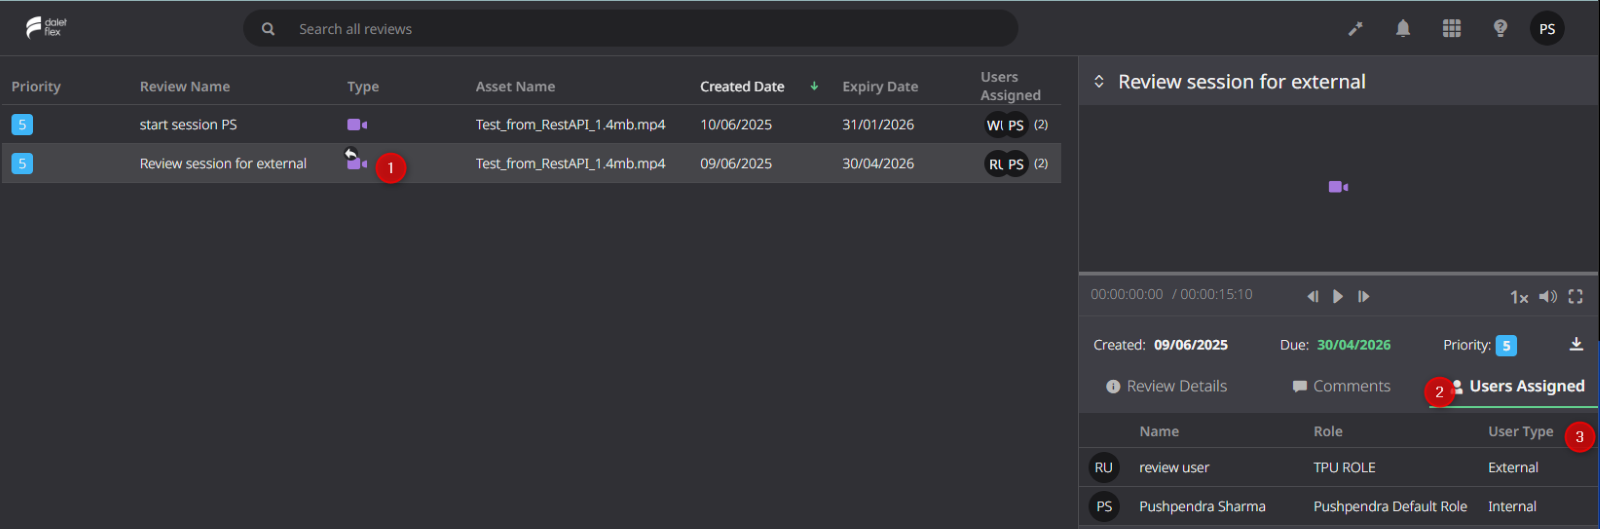Image resolution: width=1600 pixels, height=529 pixels.
Task: Click the video progress bar
Action: point(1338,273)
